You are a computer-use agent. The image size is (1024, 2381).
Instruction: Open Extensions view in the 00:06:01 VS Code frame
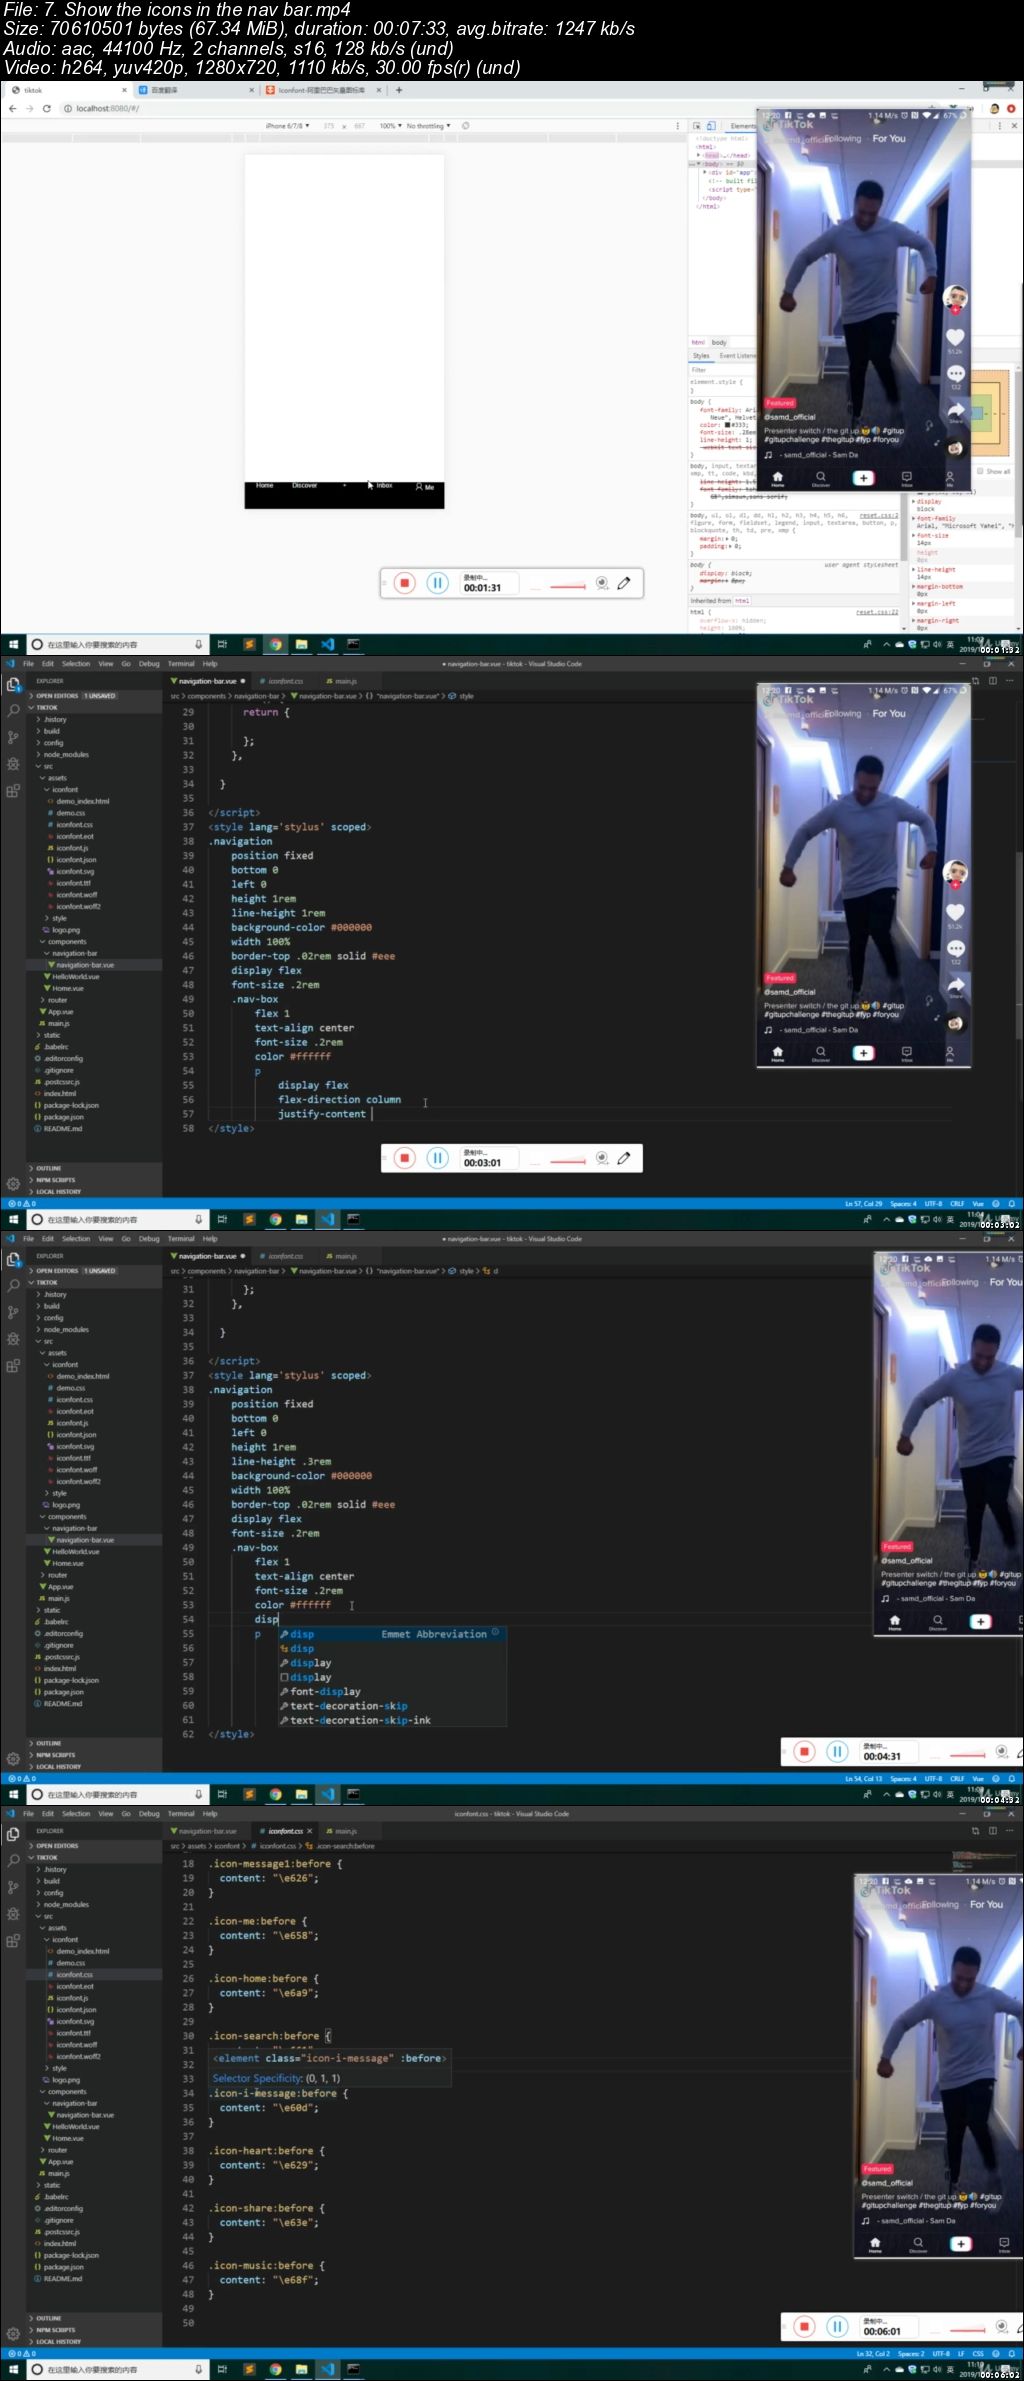click(x=13, y=1940)
